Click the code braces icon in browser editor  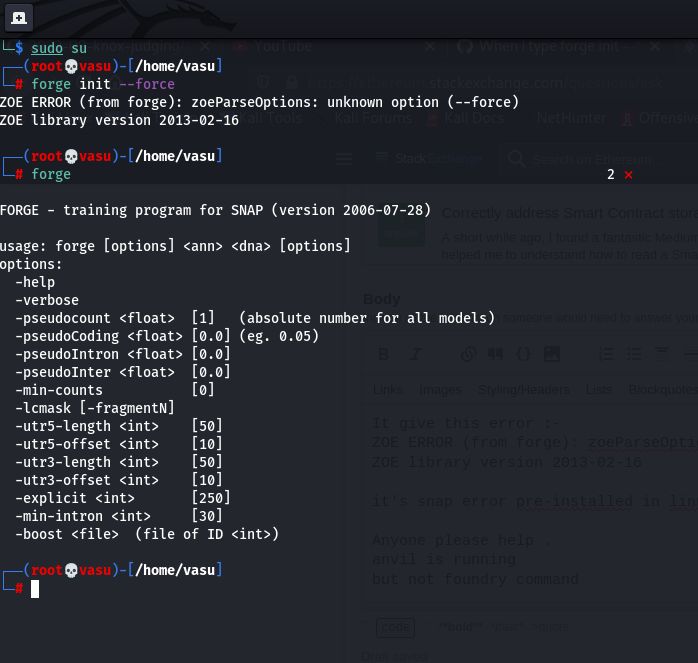pyautogui.click(x=523, y=354)
